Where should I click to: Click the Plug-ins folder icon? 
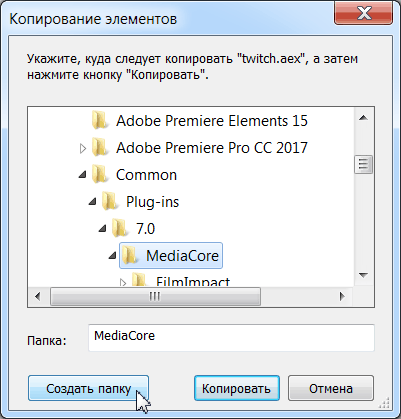point(110,201)
